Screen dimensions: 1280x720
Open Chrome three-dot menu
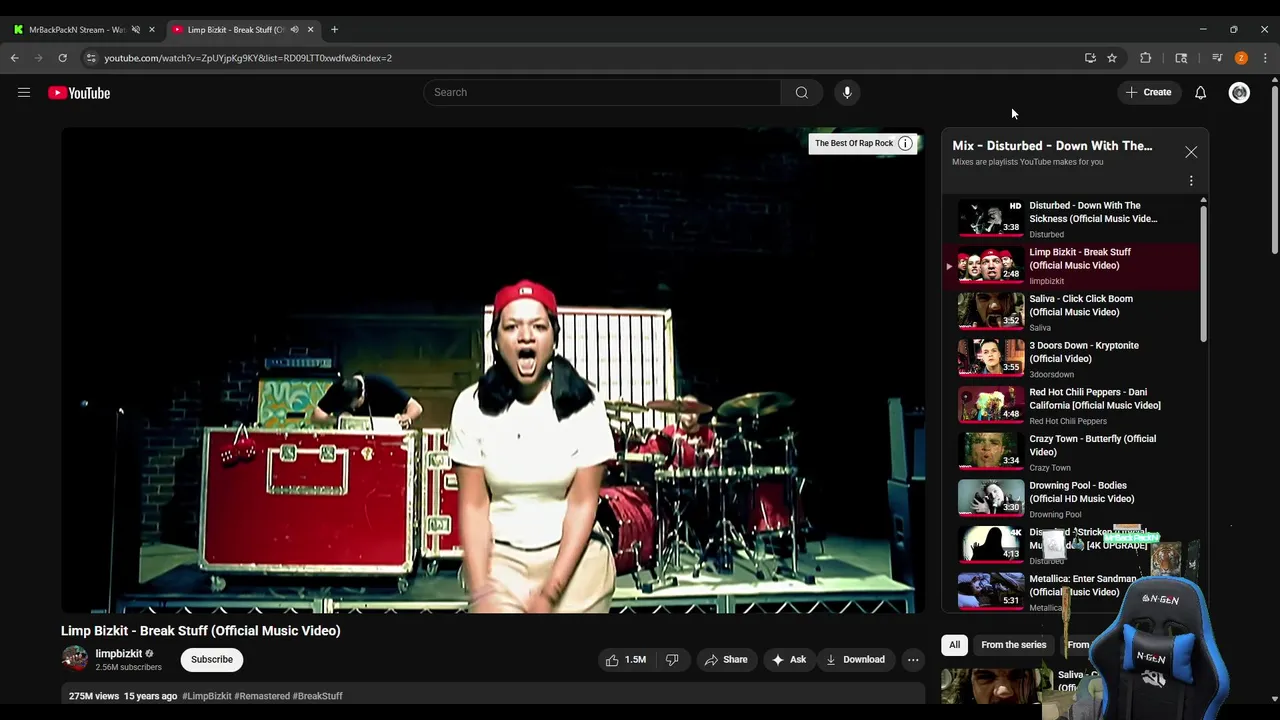(x=1265, y=58)
